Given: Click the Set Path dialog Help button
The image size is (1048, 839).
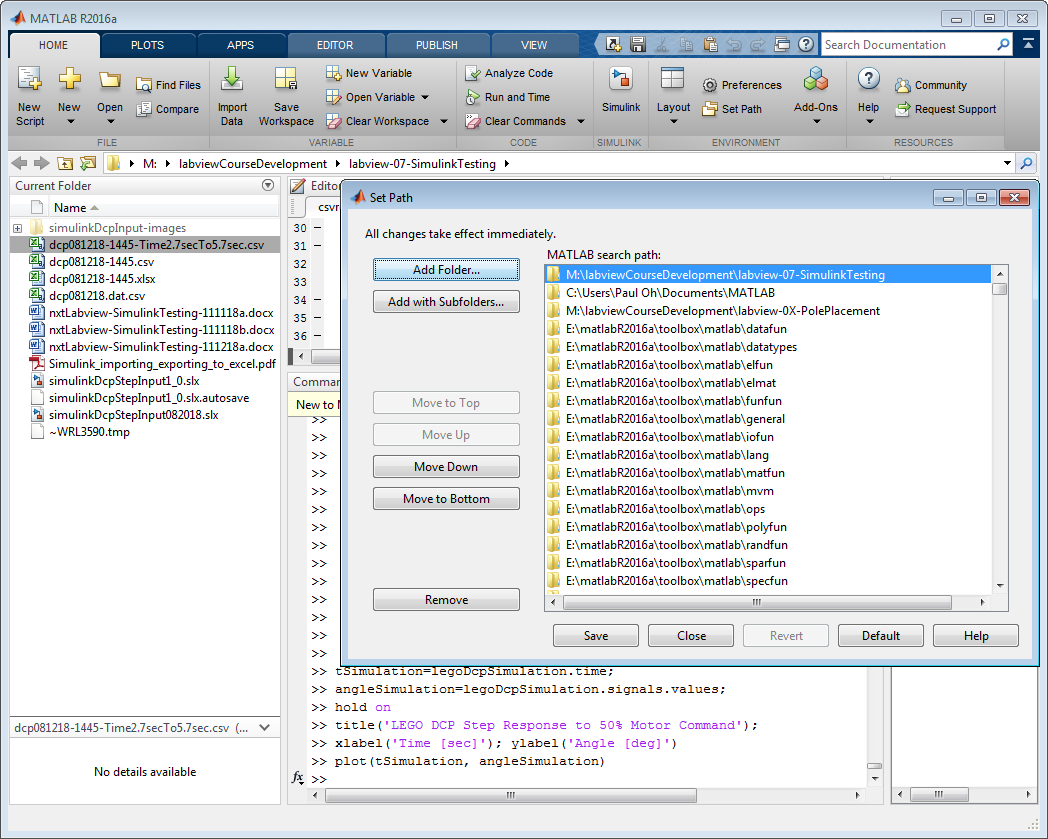Looking at the screenshot, I should [x=976, y=636].
